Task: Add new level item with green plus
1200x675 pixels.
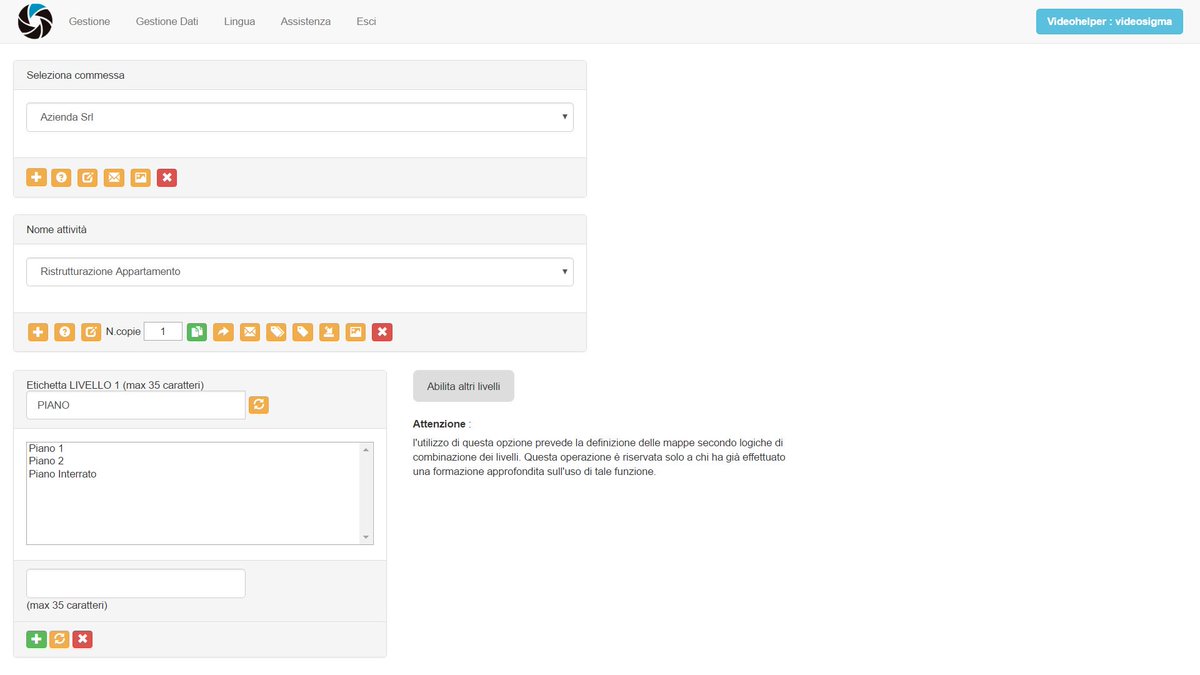Action: point(36,638)
